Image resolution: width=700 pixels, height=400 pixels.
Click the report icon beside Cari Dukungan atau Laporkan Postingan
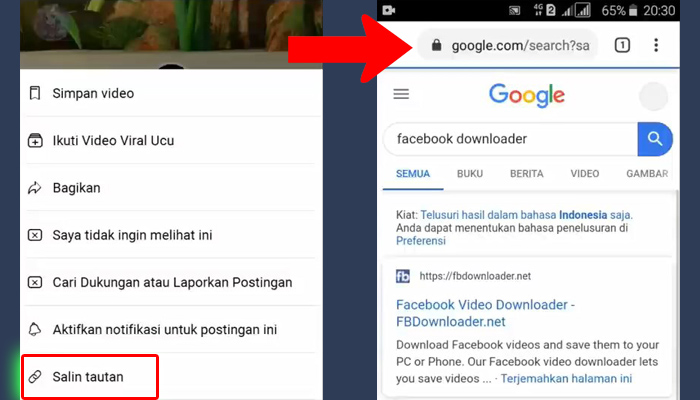point(35,283)
